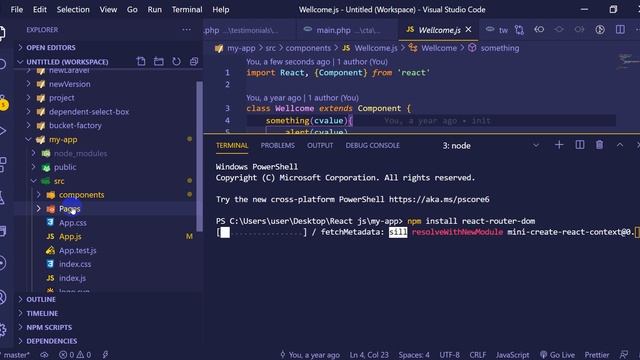
Task: Switch to the PROBLEMS tab
Action: pyautogui.click(x=278, y=145)
